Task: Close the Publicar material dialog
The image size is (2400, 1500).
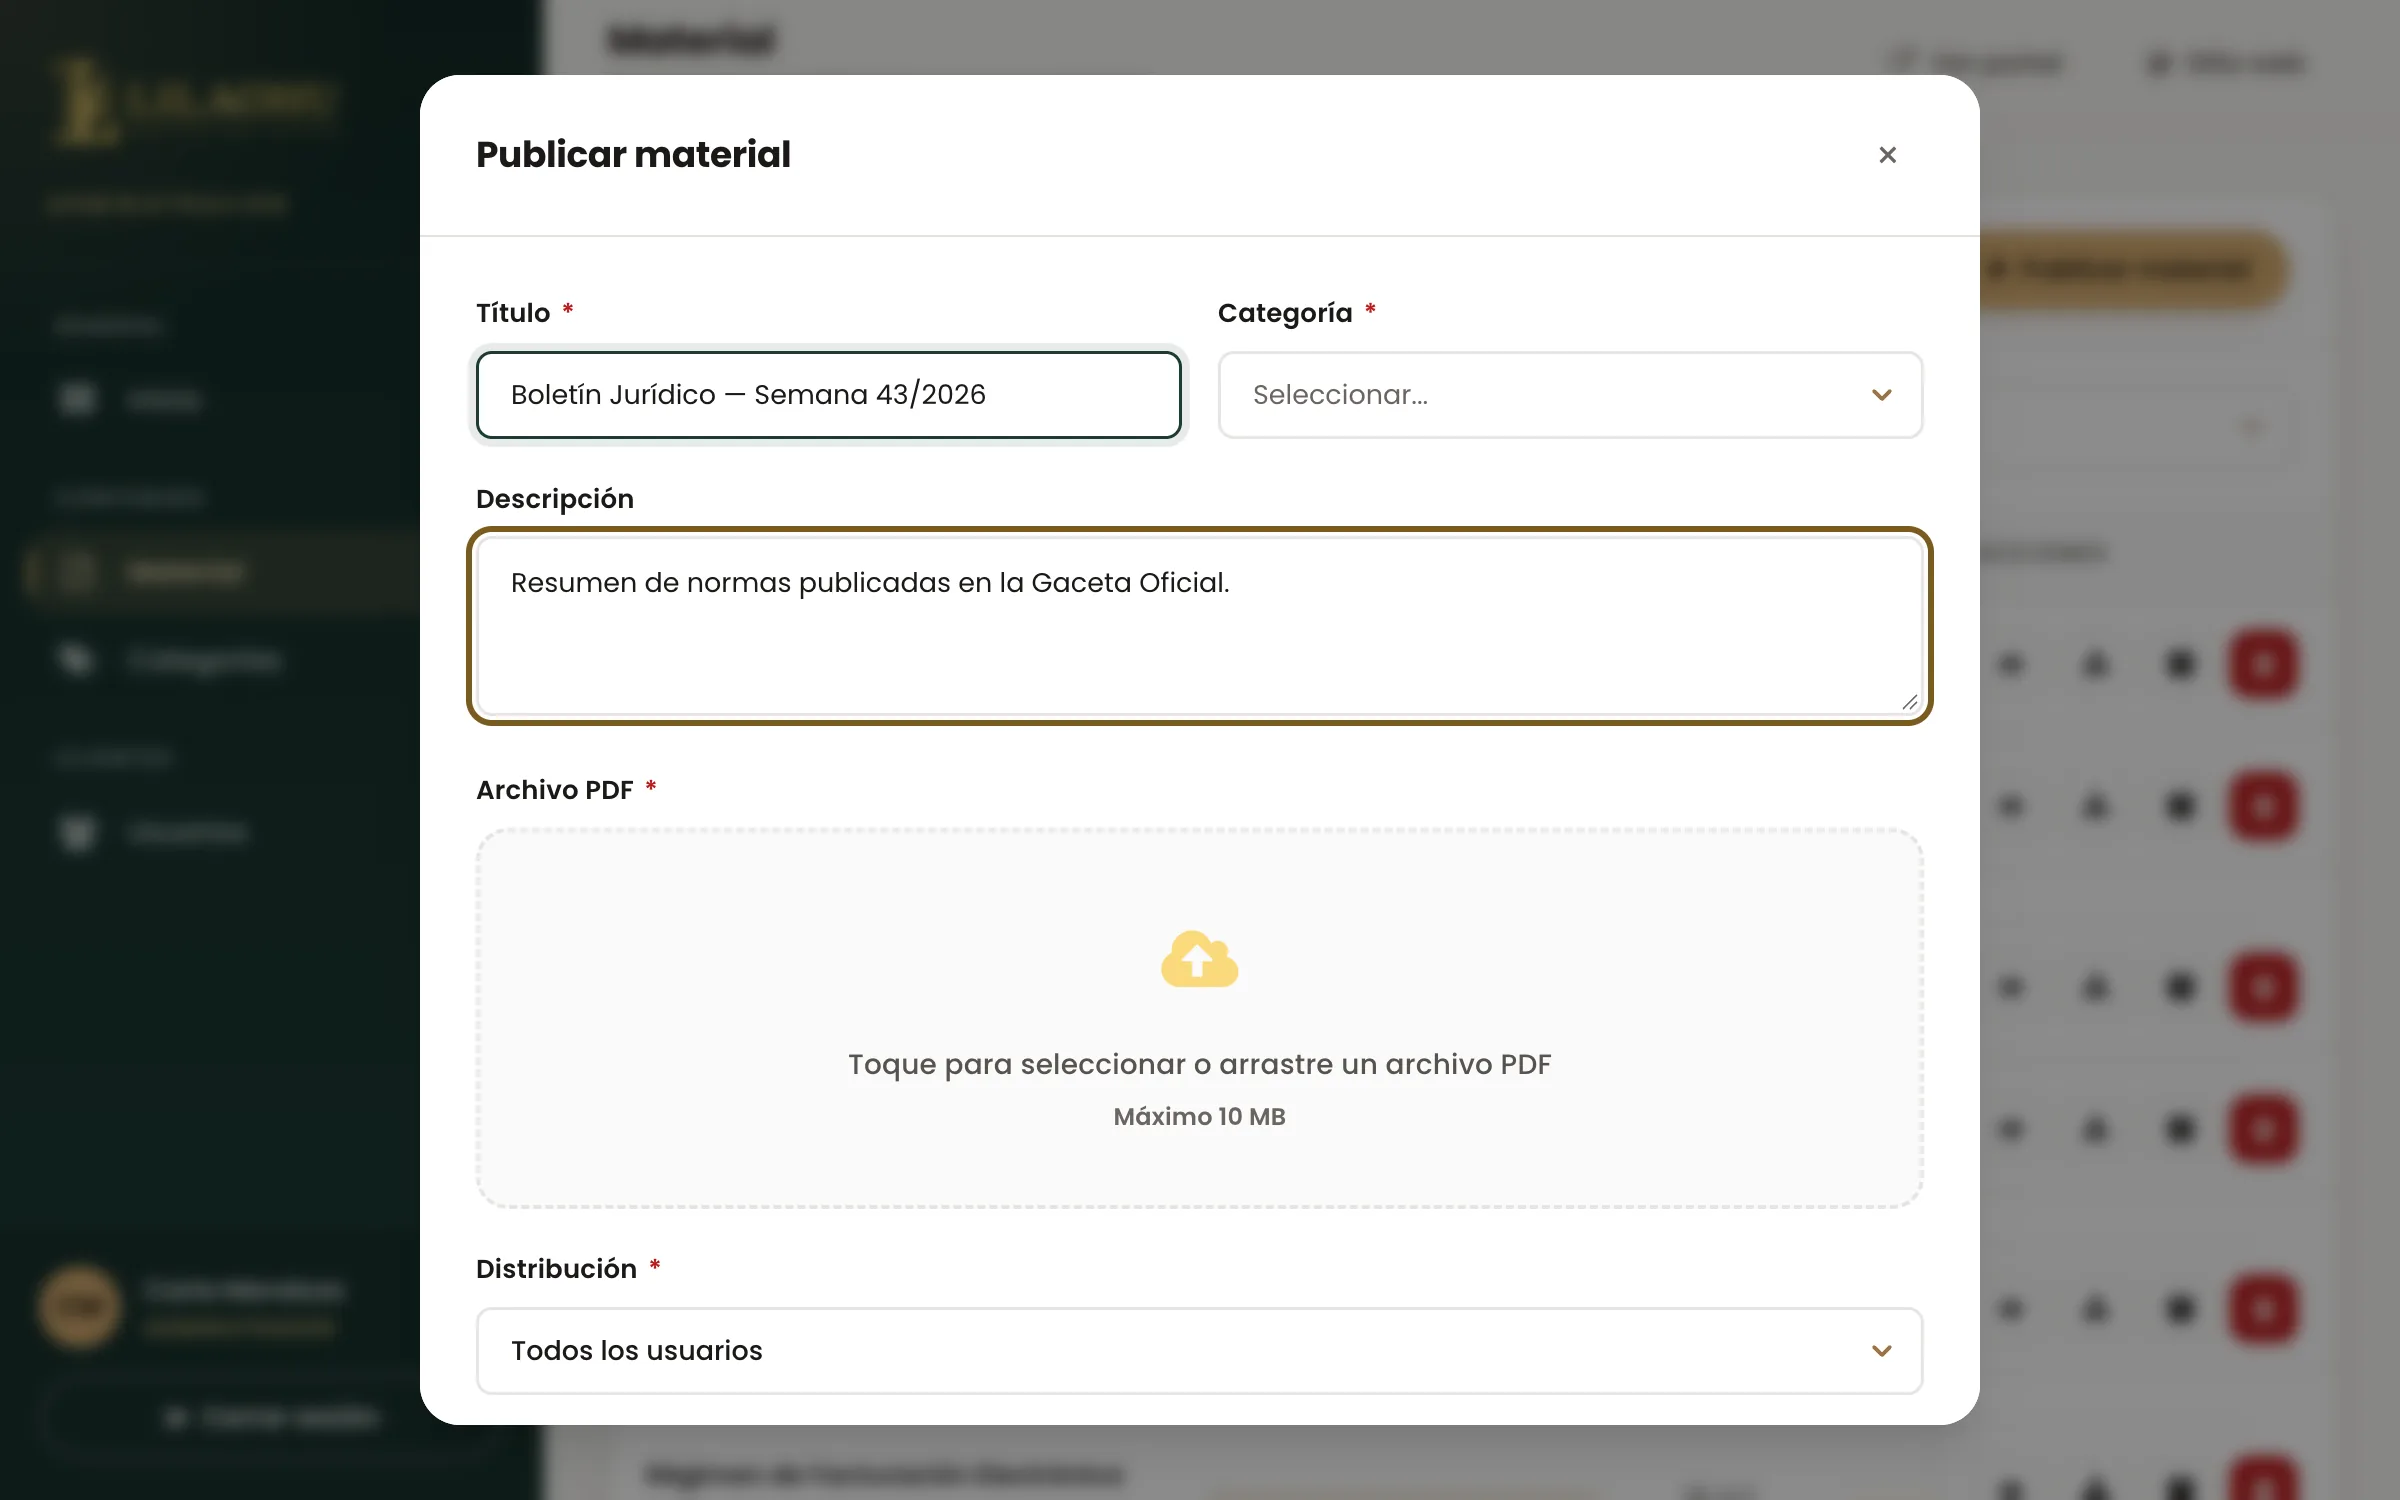Action: click(1887, 155)
